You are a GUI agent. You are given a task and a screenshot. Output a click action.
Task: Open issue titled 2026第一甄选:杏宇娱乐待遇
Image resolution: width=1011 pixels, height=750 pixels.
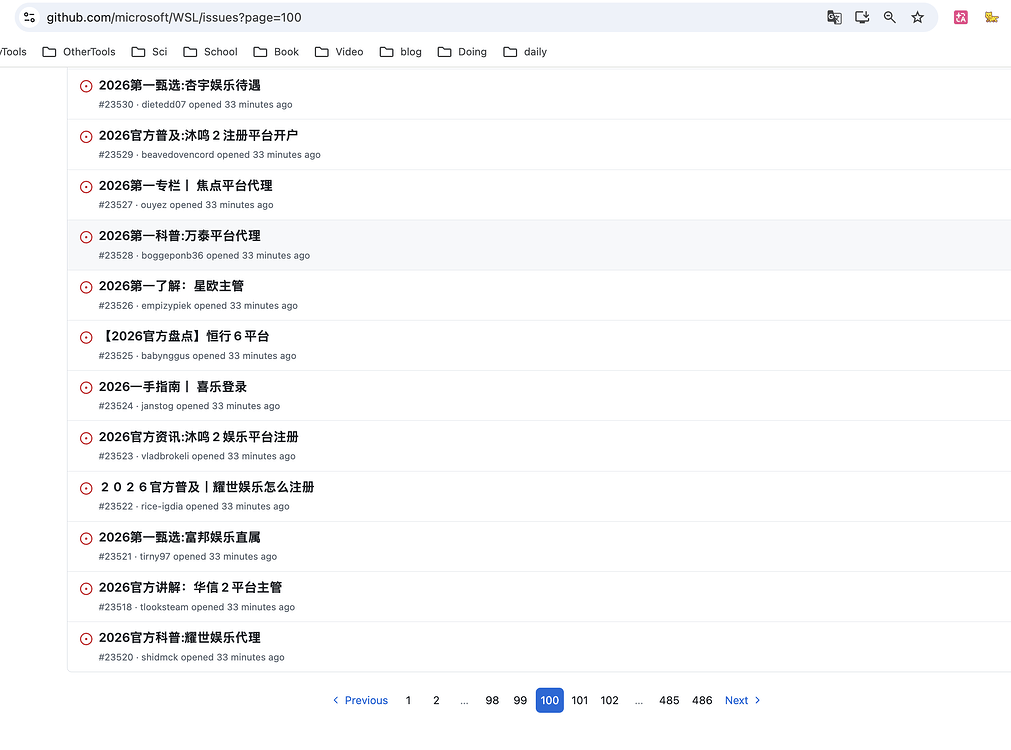coord(179,85)
